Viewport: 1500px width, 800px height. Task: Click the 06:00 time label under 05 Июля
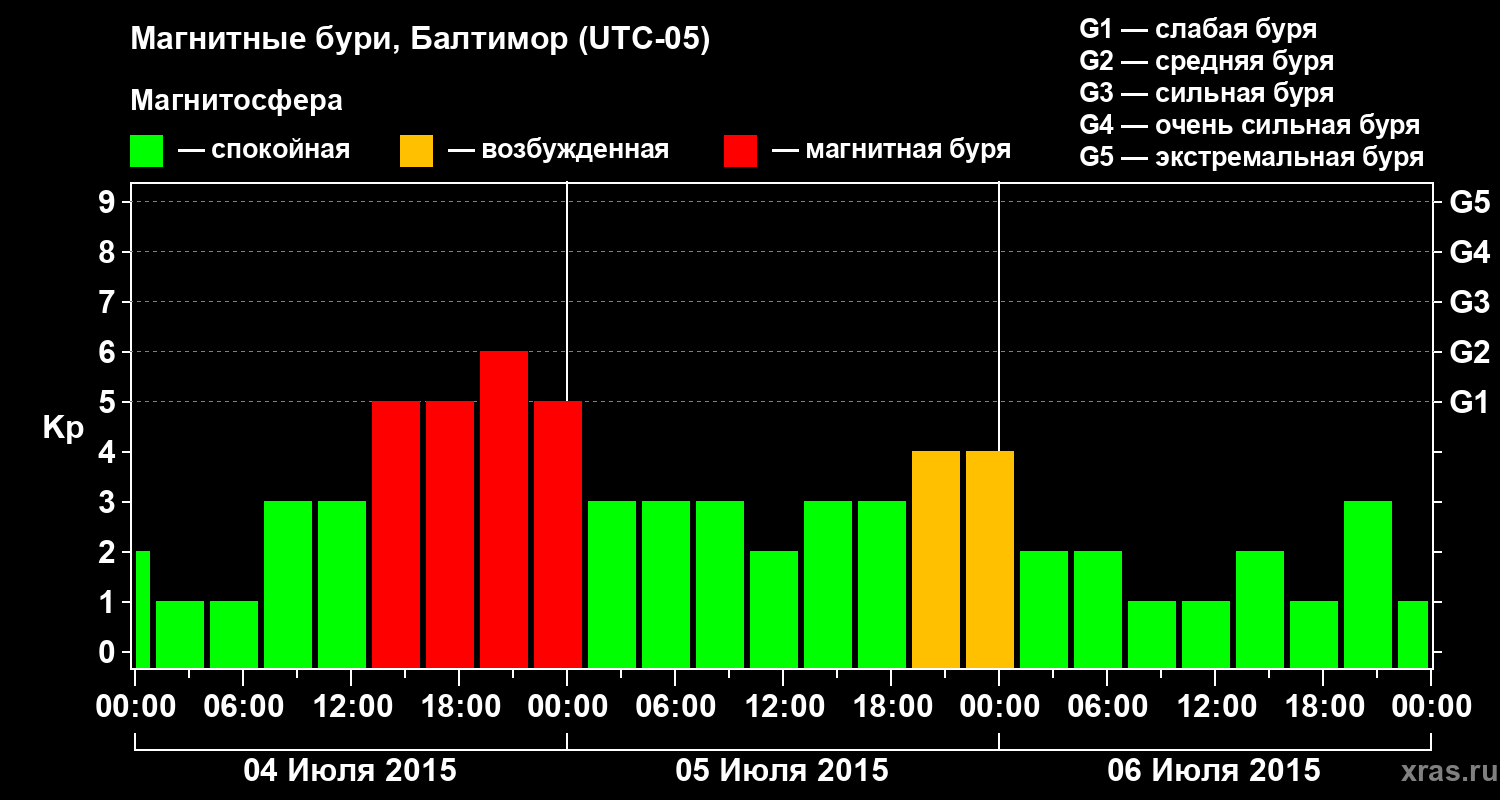point(675,707)
